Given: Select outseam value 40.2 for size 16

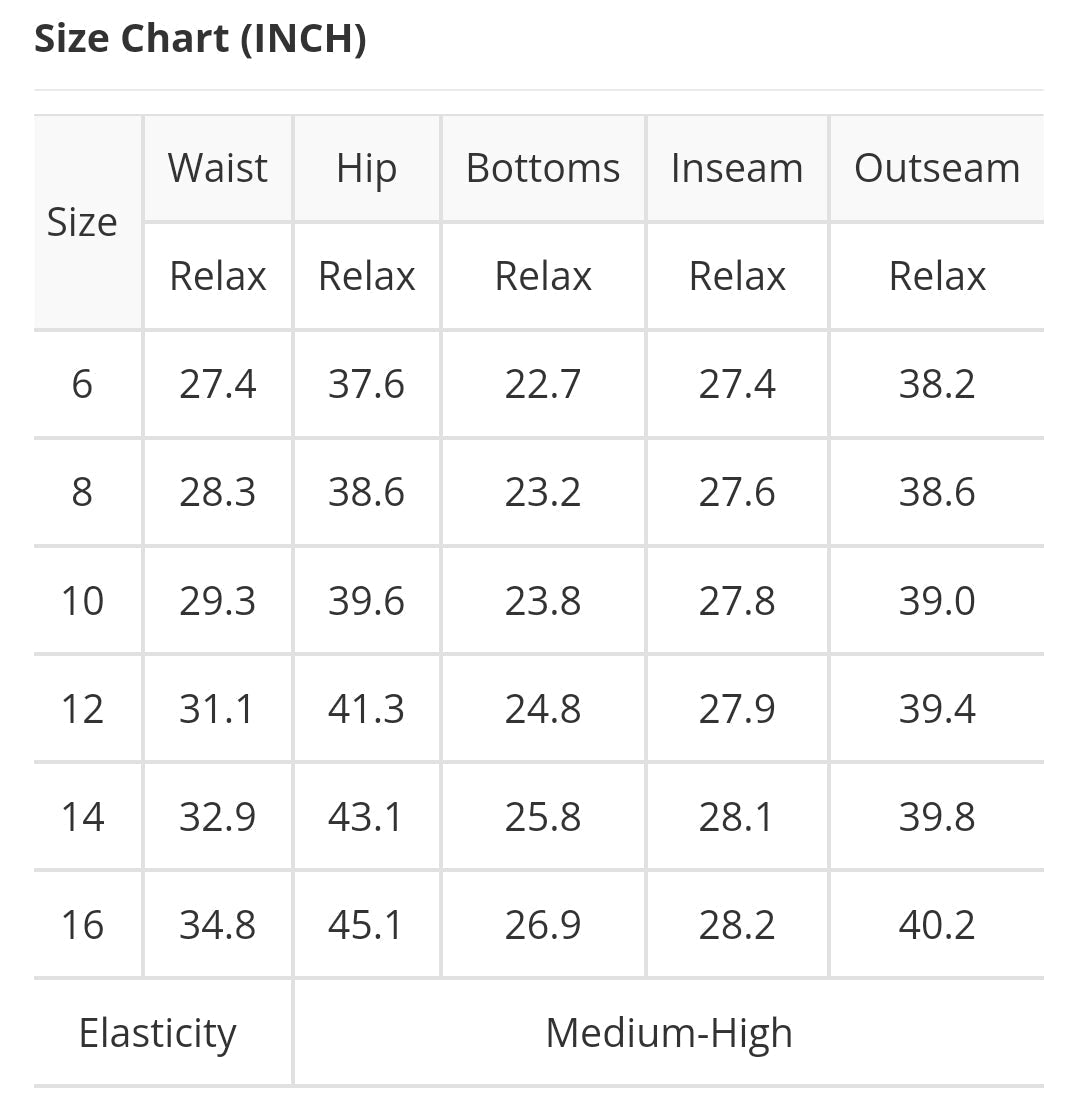Looking at the screenshot, I should tap(937, 925).
